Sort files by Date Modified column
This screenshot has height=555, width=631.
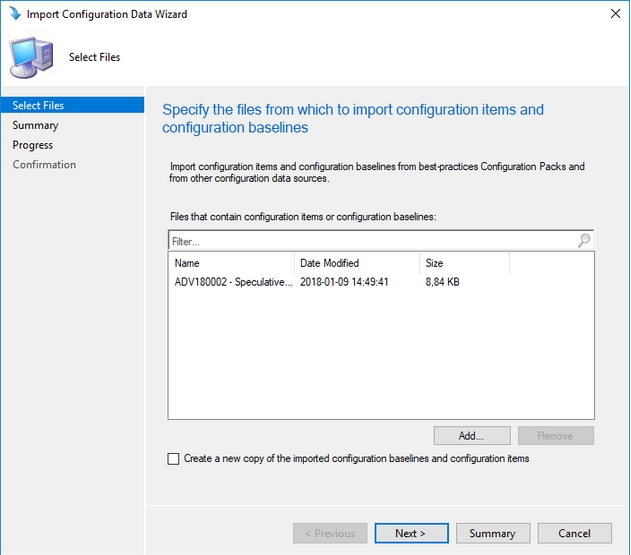tap(356, 263)
